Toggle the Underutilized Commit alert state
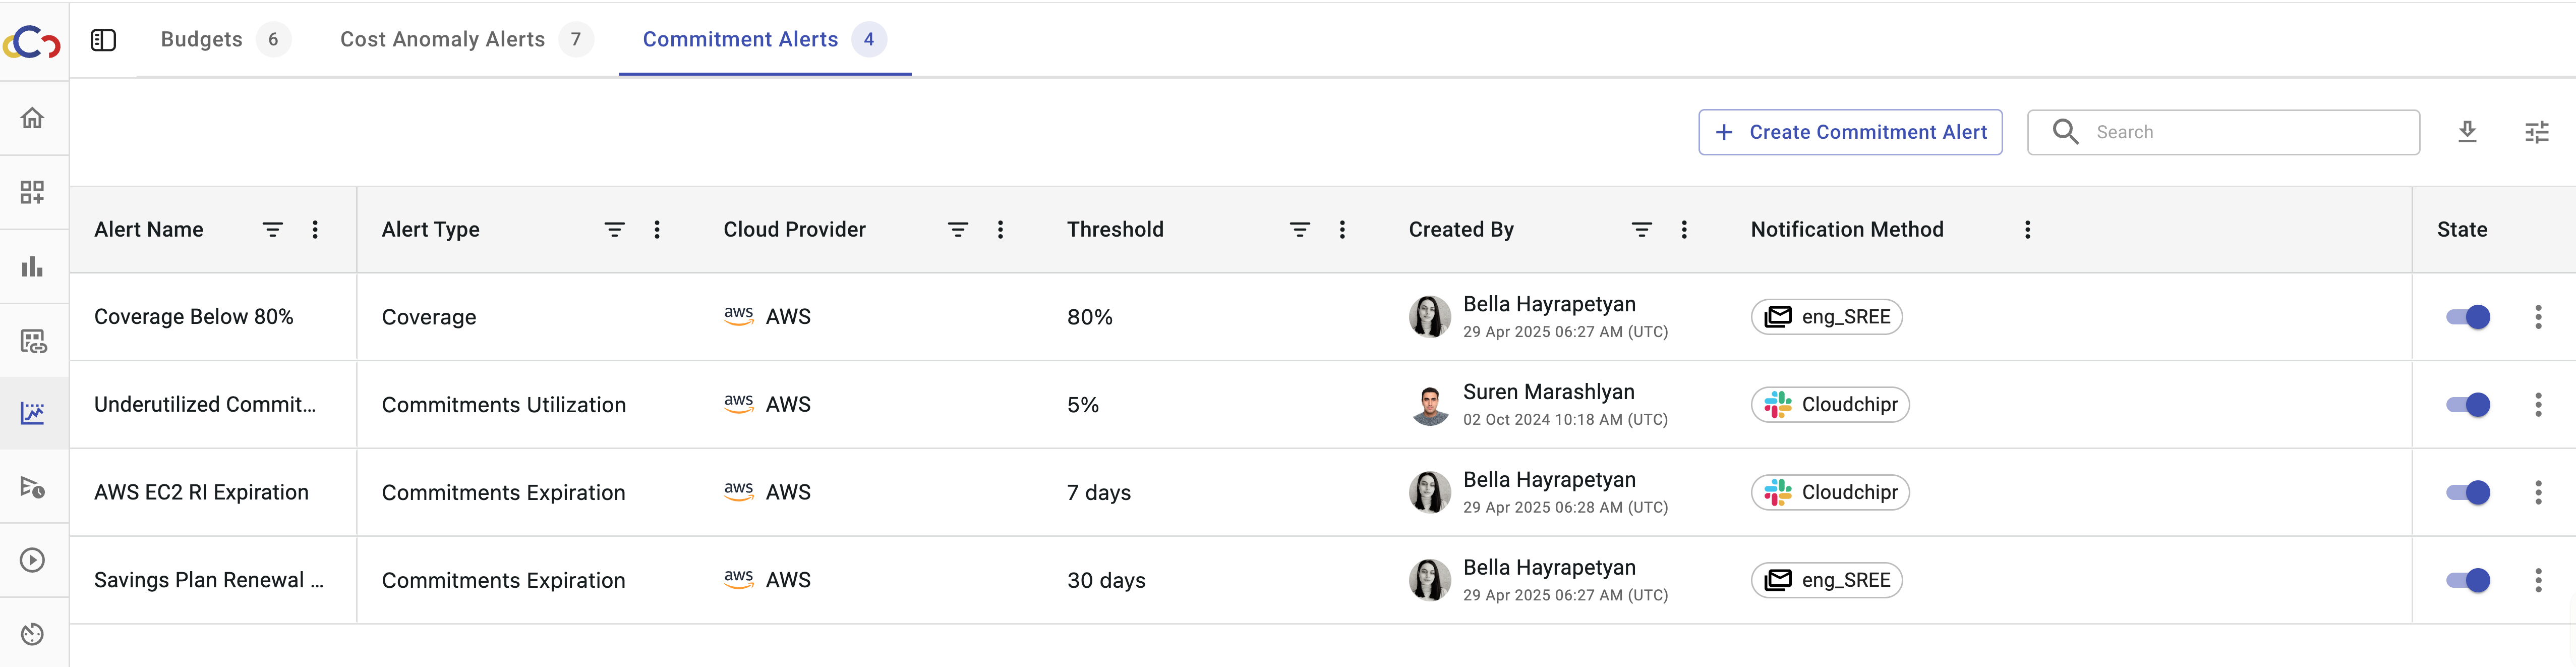The width and height of the screenshot is (2576, 667). 2467,405
